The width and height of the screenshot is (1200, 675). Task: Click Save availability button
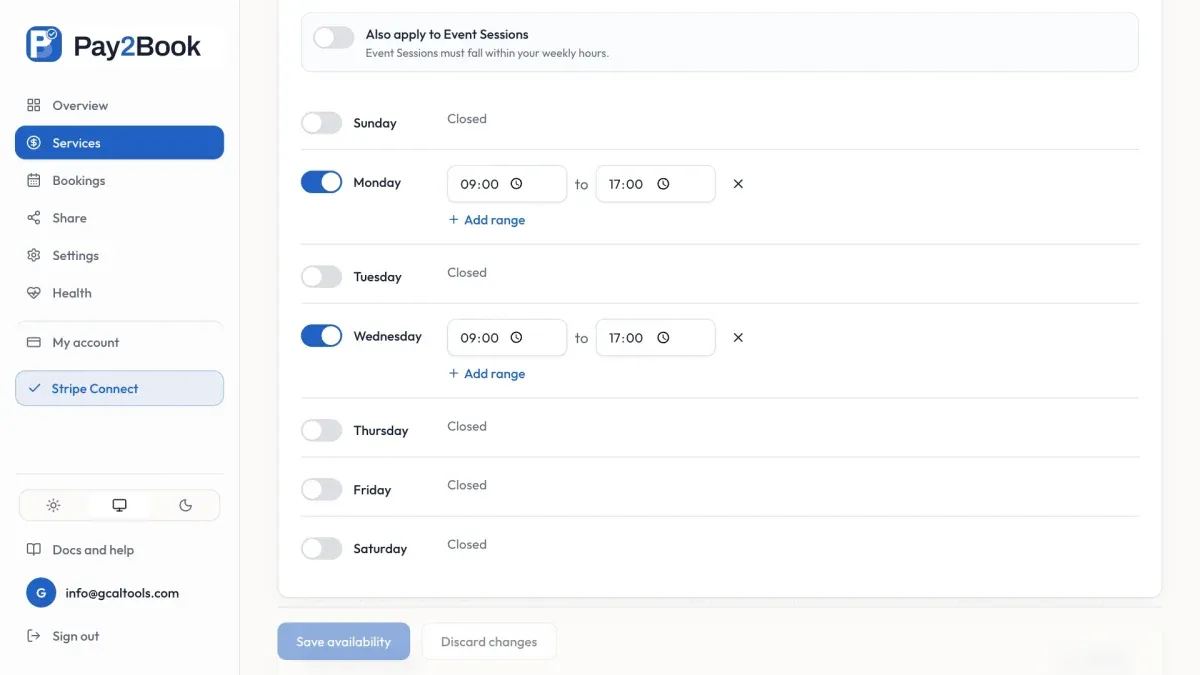tap(344, 642)
